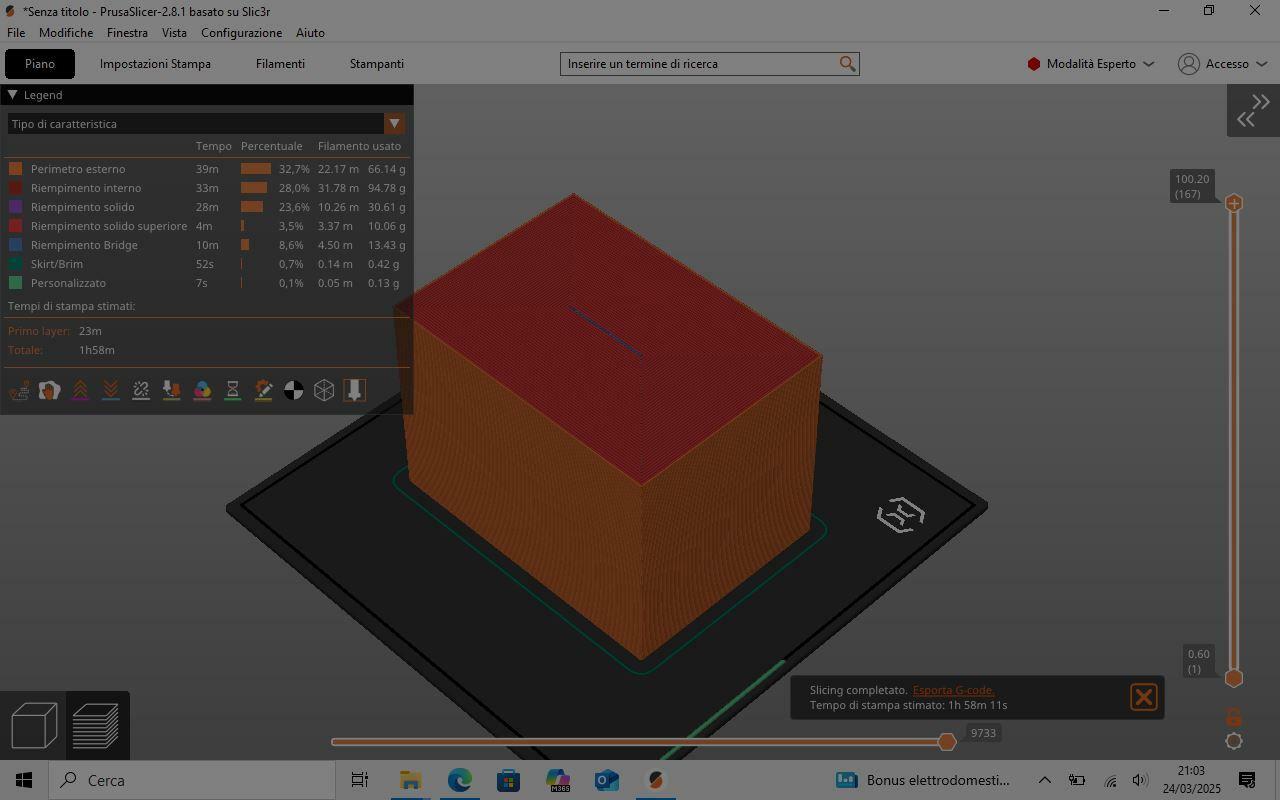Switch to the 3D editor view cube icon
The image size is (1280, 800).
coord(34,725)
